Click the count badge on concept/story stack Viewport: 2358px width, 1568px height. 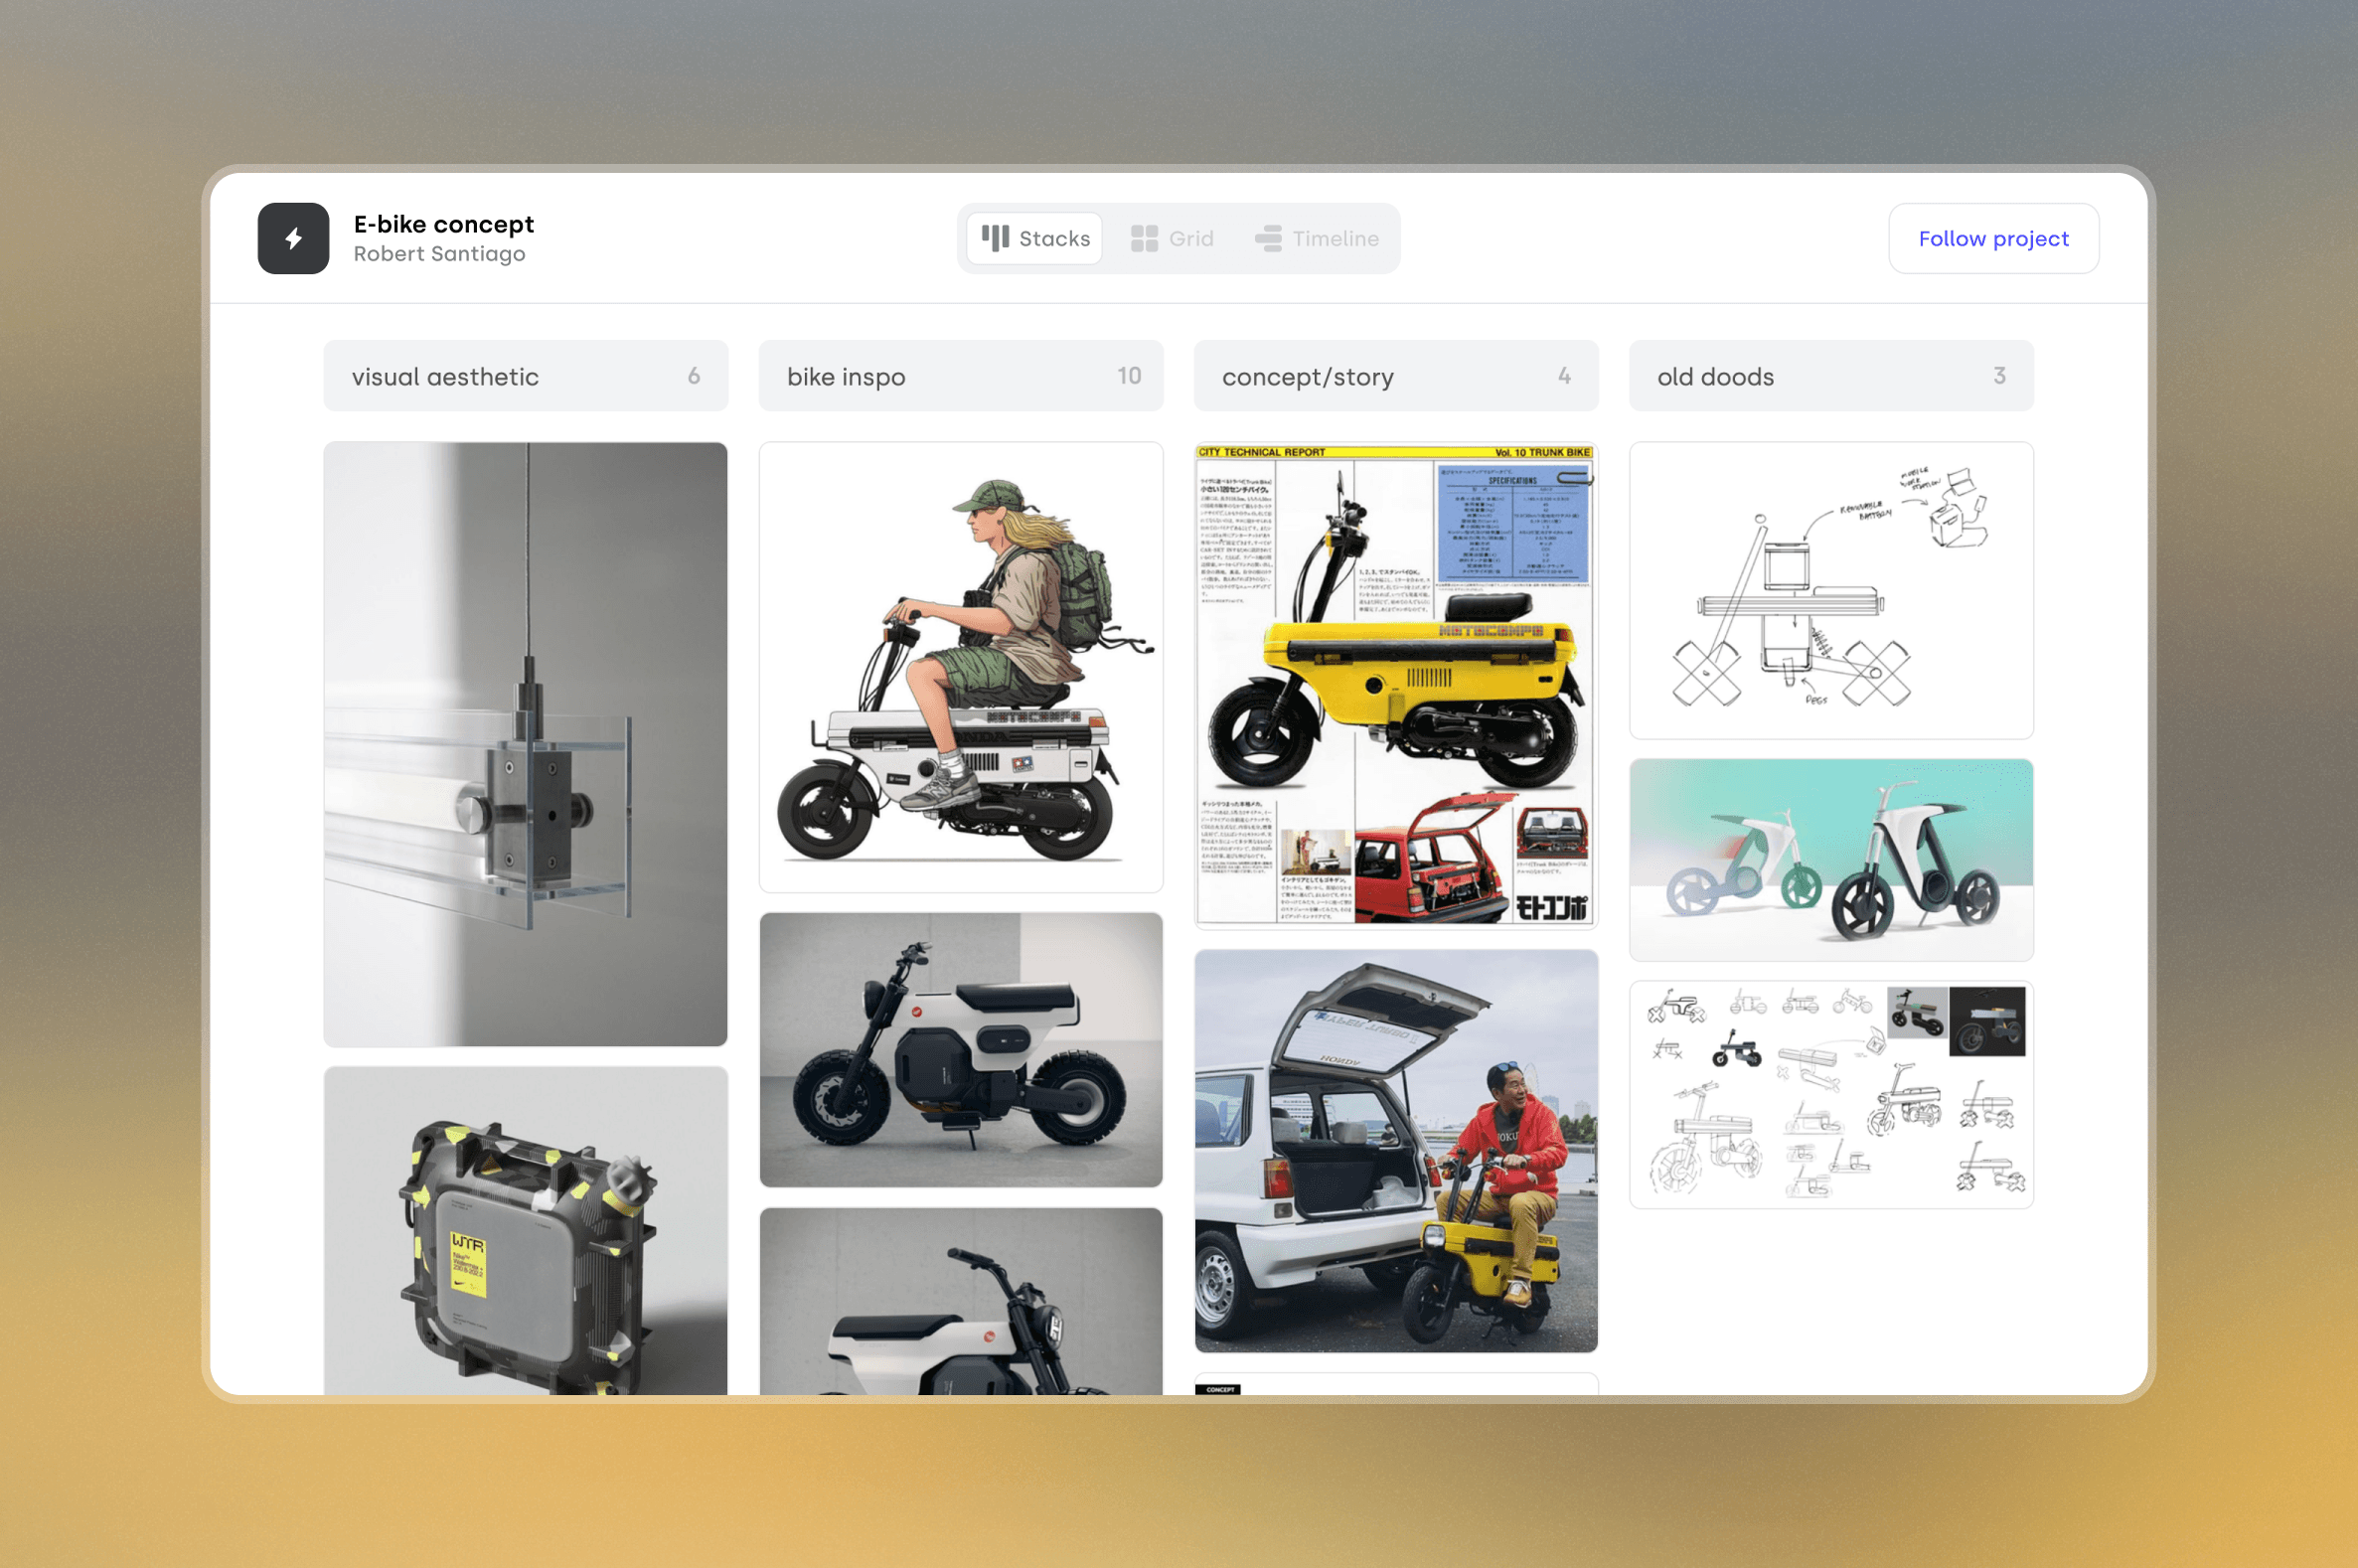coord(1565,376)
